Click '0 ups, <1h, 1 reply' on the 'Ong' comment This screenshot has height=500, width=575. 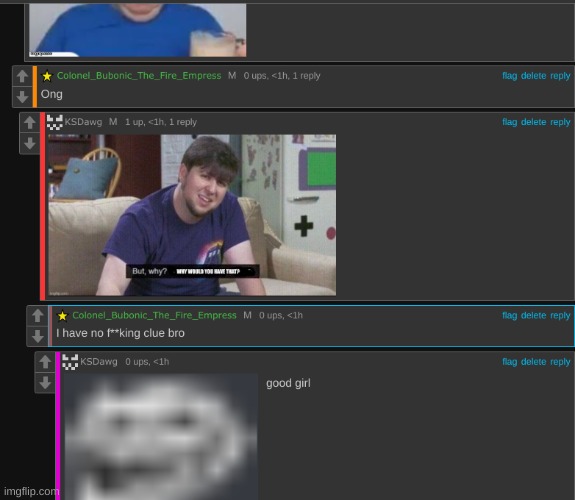coord(282,76)
